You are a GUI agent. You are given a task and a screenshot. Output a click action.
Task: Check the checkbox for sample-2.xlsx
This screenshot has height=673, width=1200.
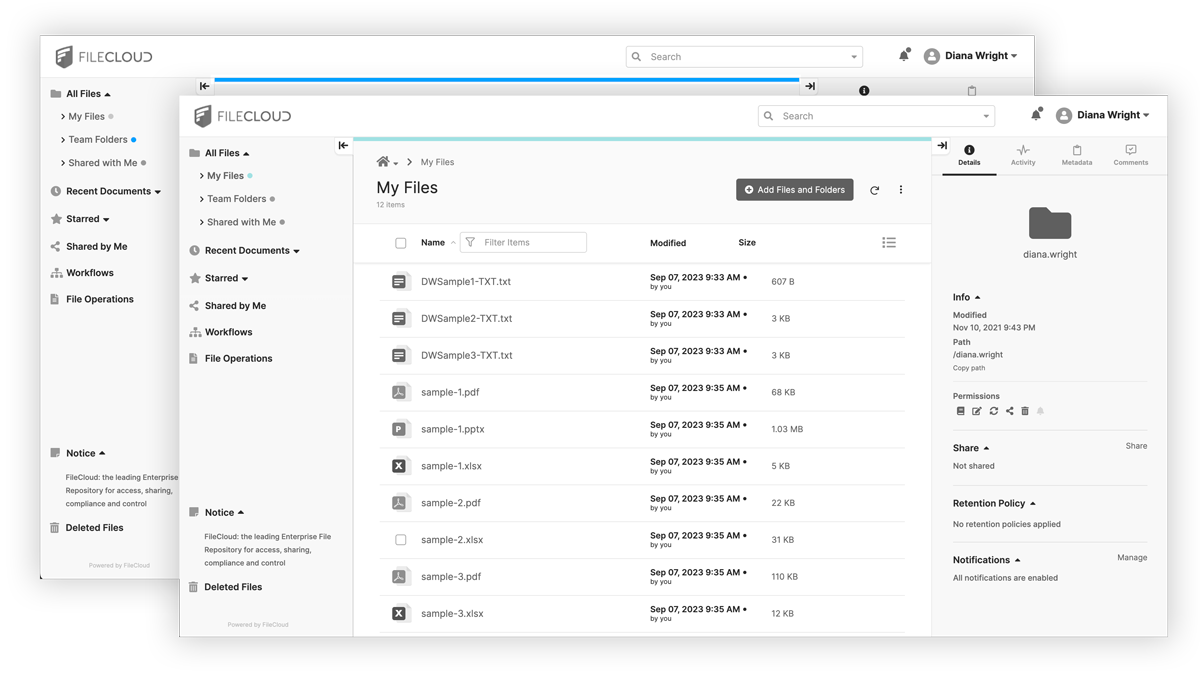pos(400,539)
